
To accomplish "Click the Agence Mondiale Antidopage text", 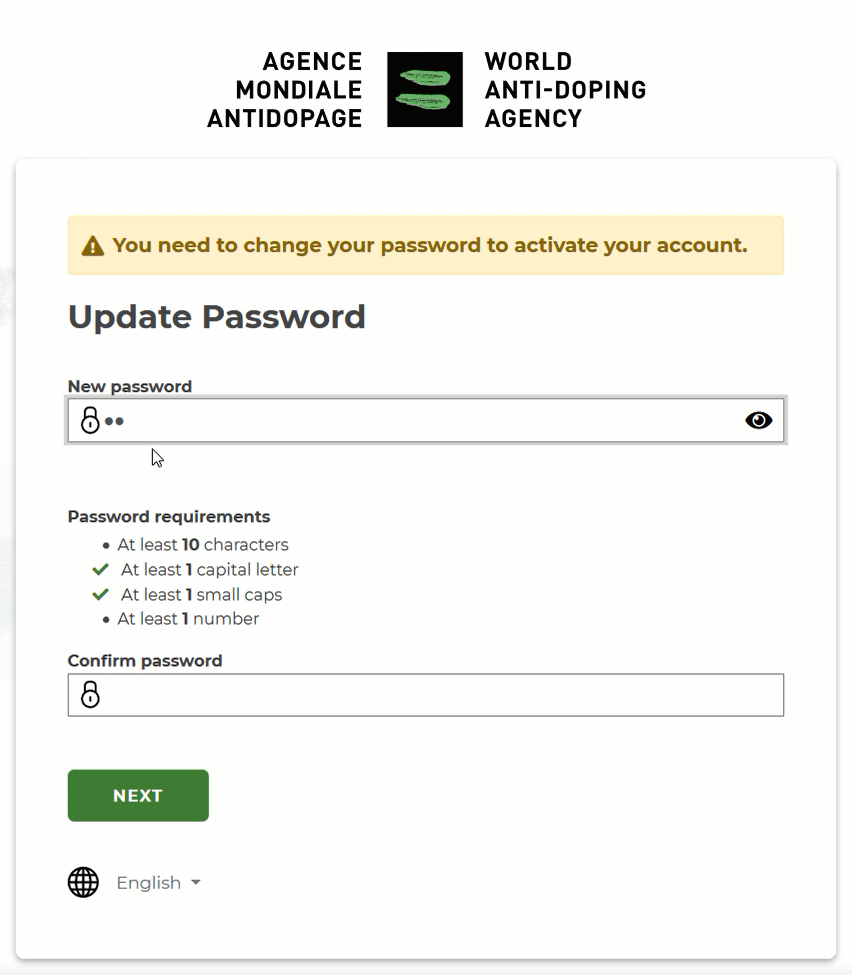I will point(284,90).
